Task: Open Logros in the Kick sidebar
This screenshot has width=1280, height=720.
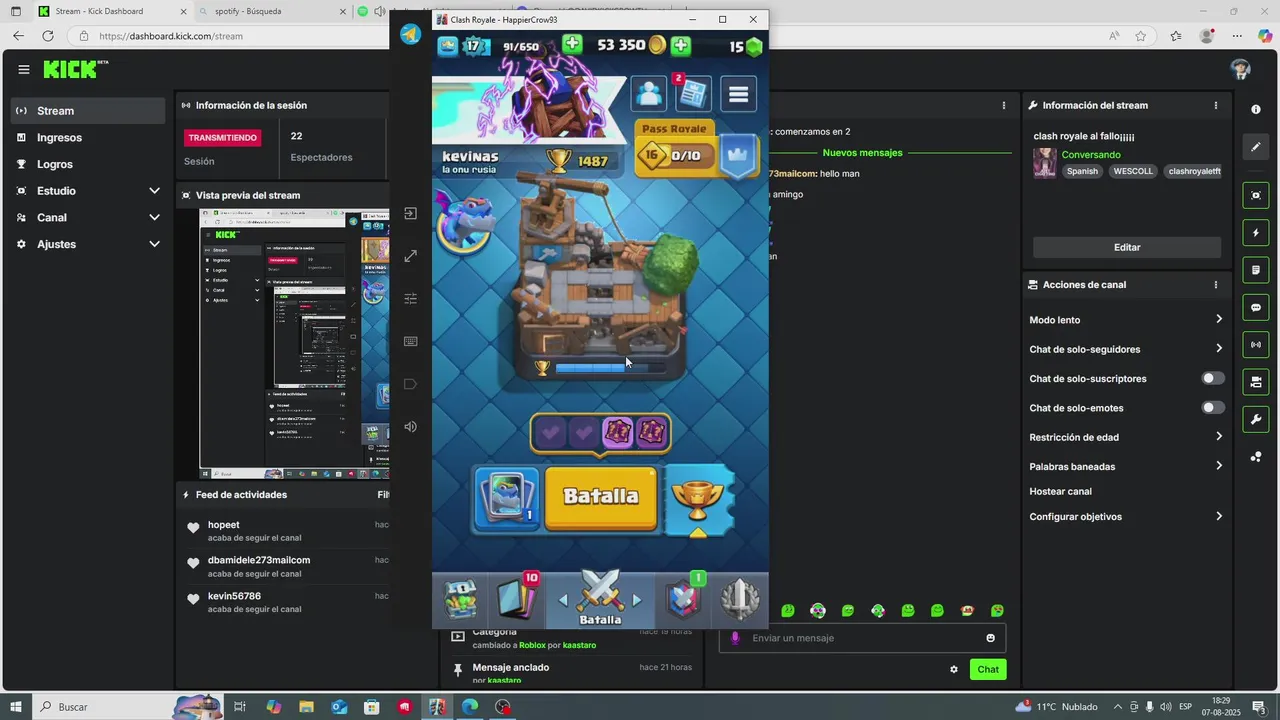Action: point(88,164)
